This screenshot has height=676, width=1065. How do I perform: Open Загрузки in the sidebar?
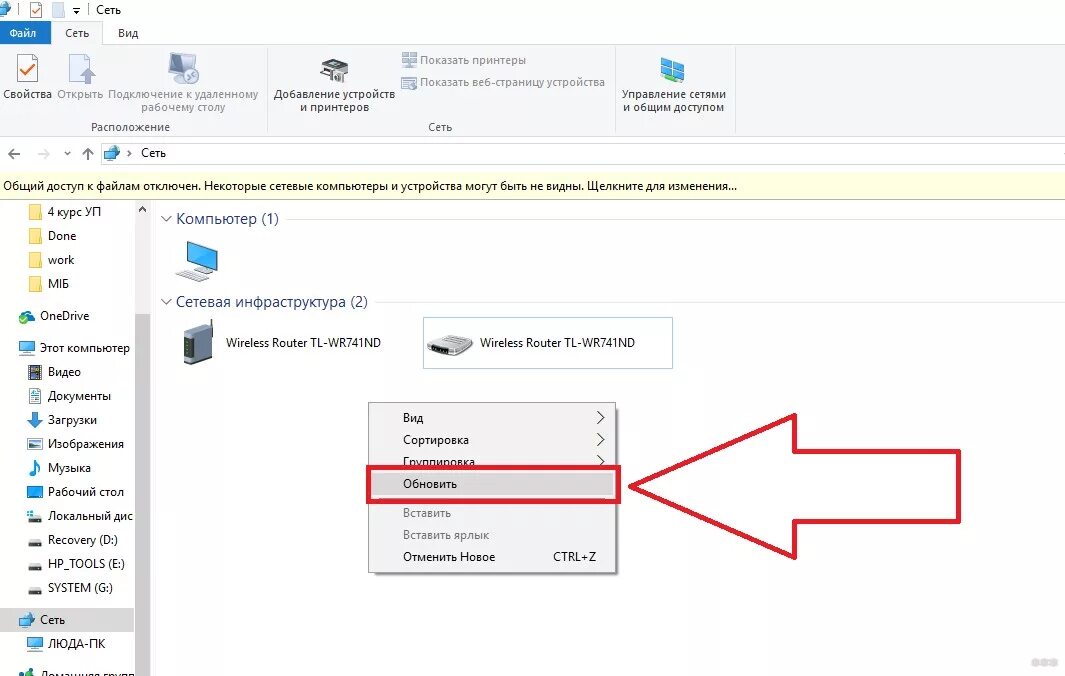(63, 420)
